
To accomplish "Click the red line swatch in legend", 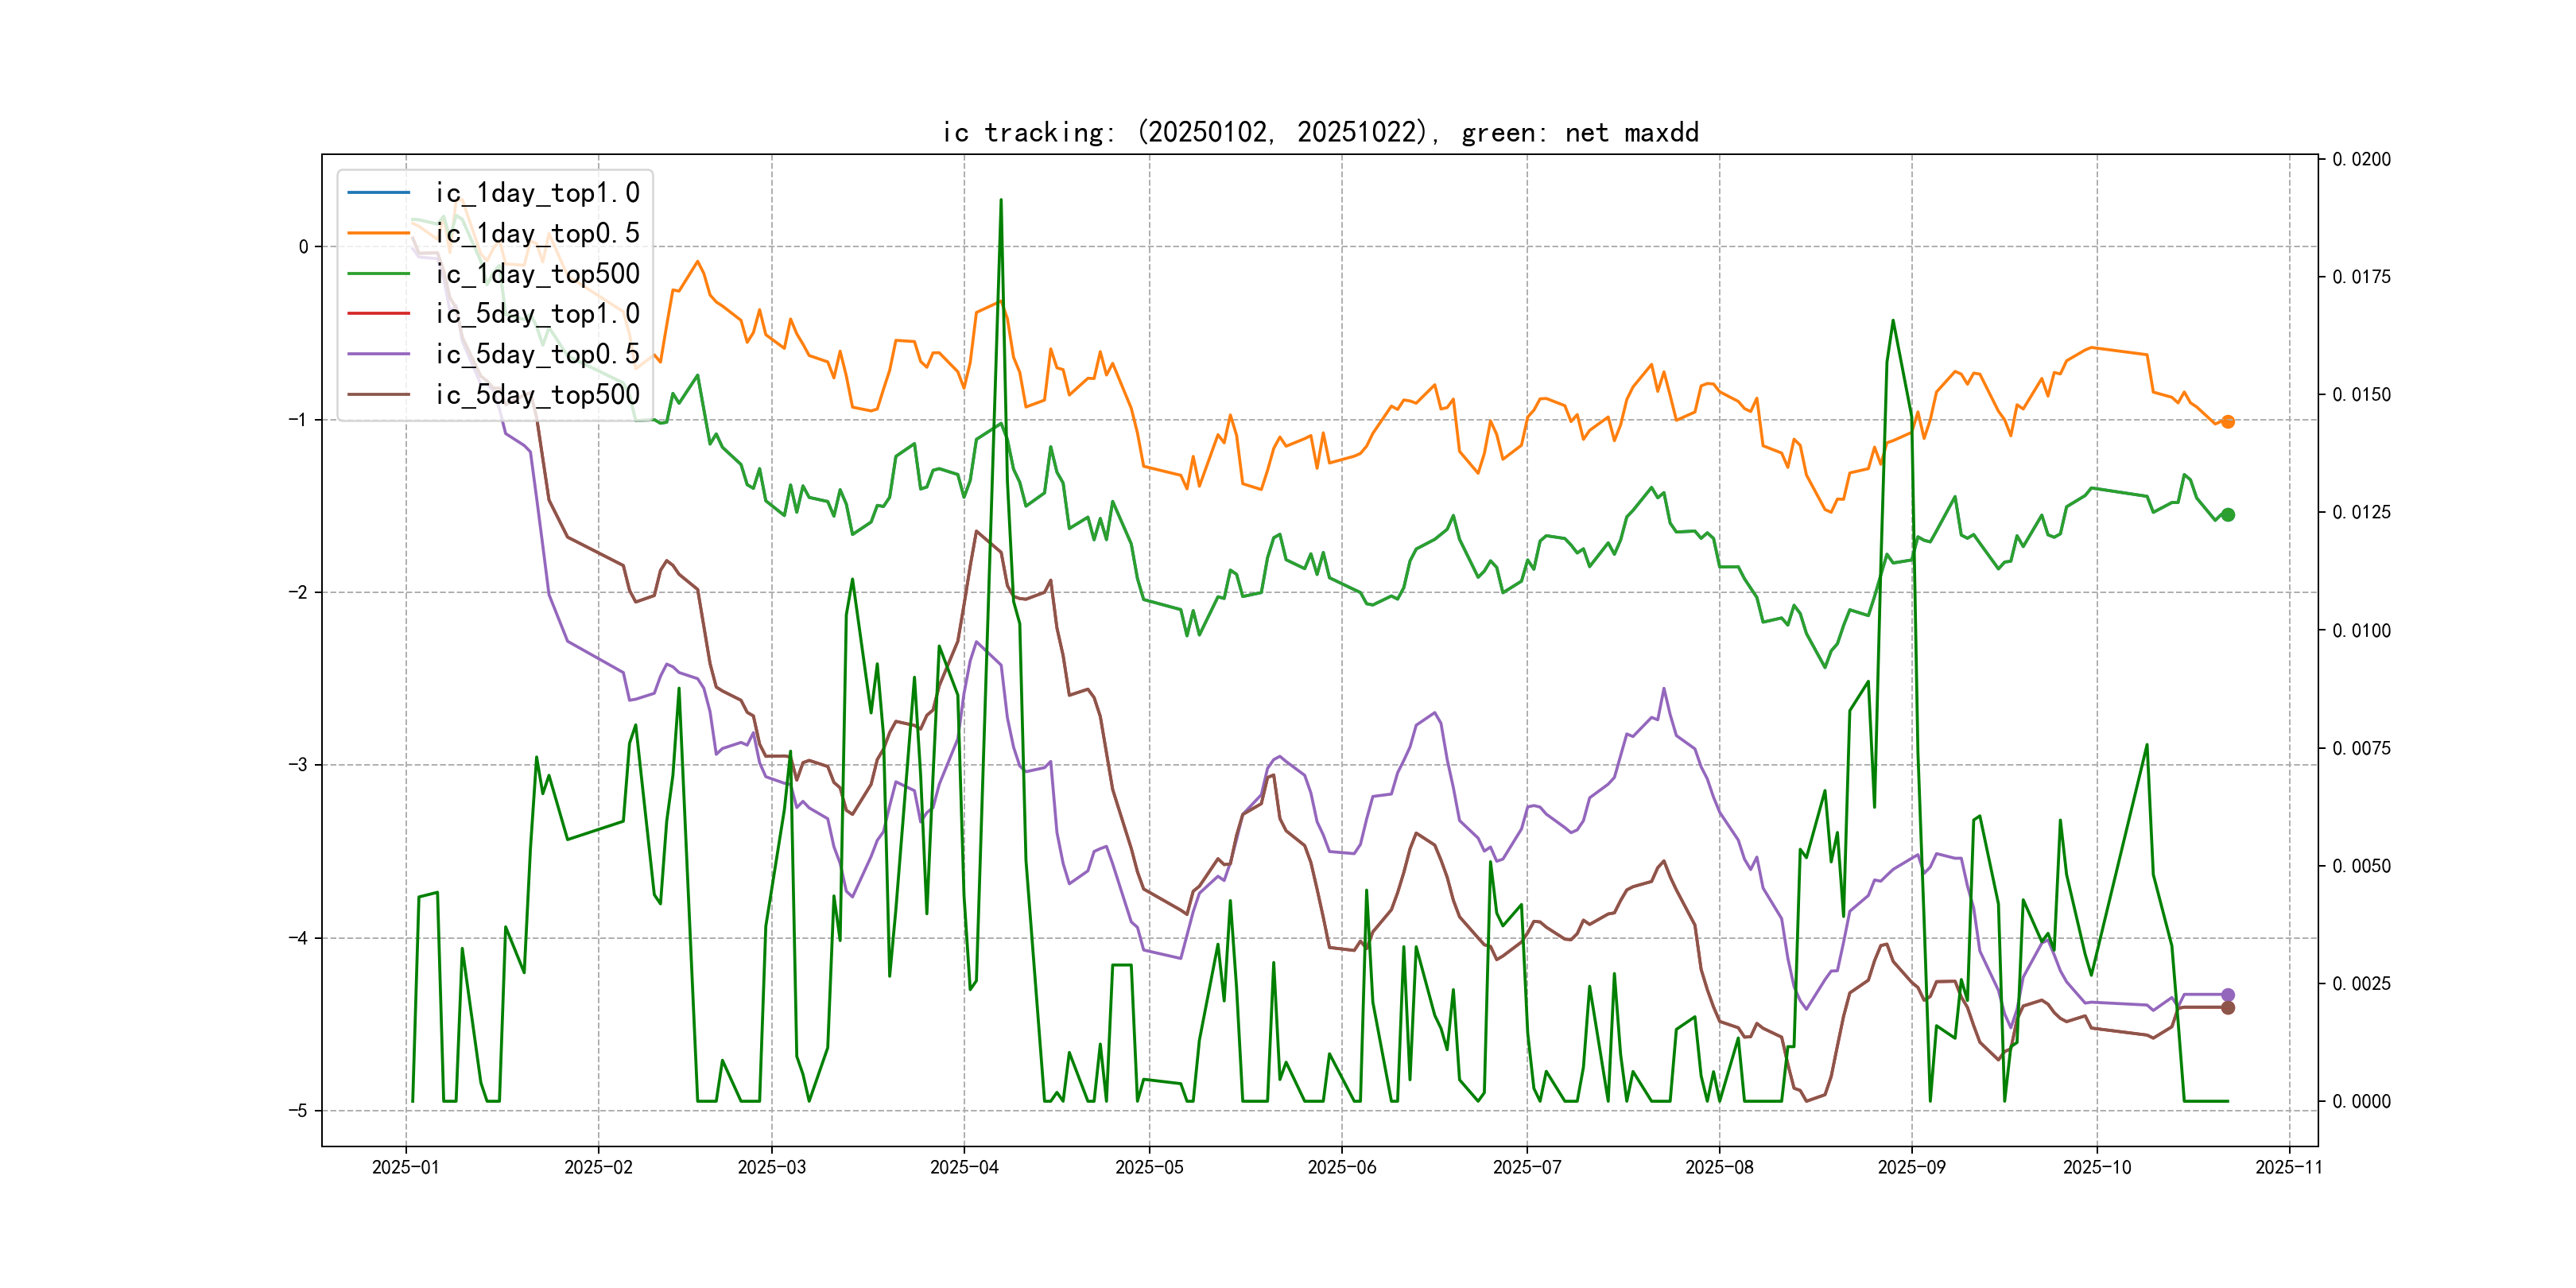I will (379, 314).
